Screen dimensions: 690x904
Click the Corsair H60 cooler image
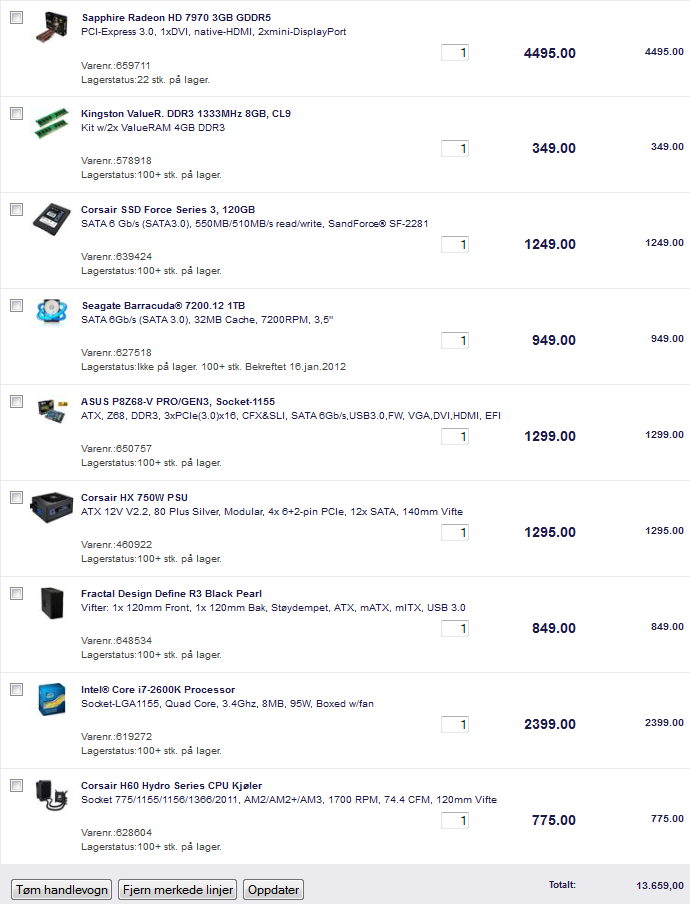[52, 794]
